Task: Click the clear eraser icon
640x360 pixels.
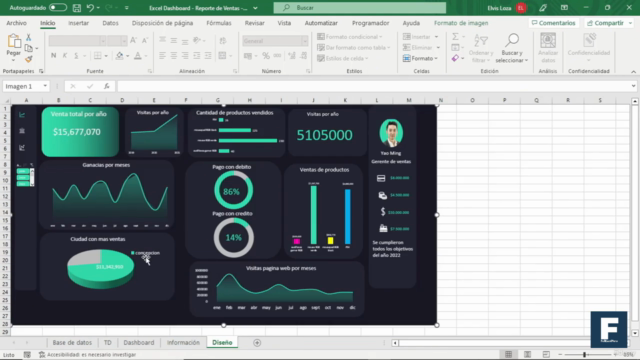Action: 456,58
